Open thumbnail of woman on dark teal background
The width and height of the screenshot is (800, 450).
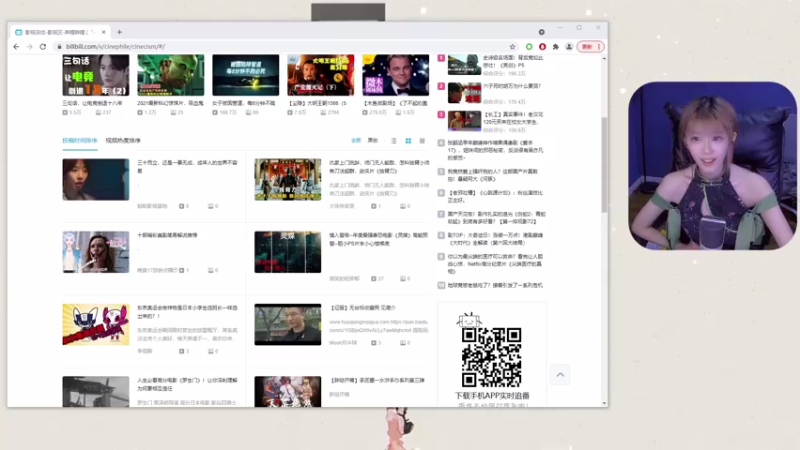(x=96, y=179)
